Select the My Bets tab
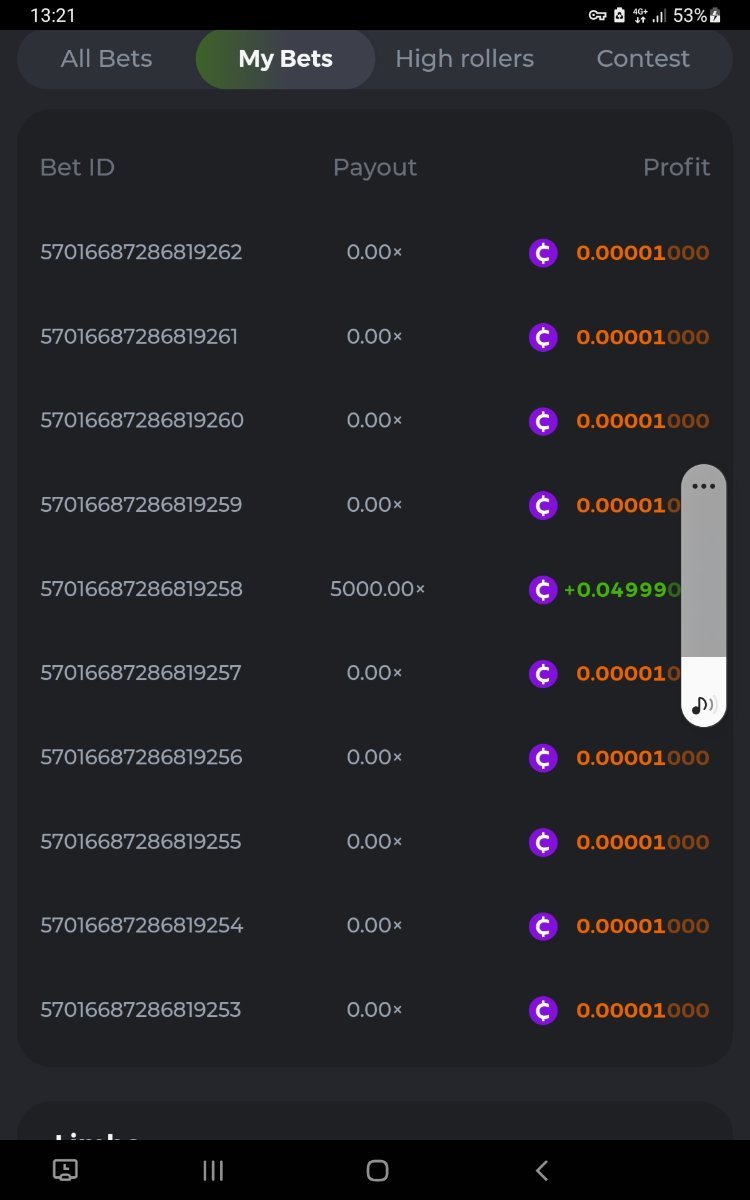 tap(285, 59)
